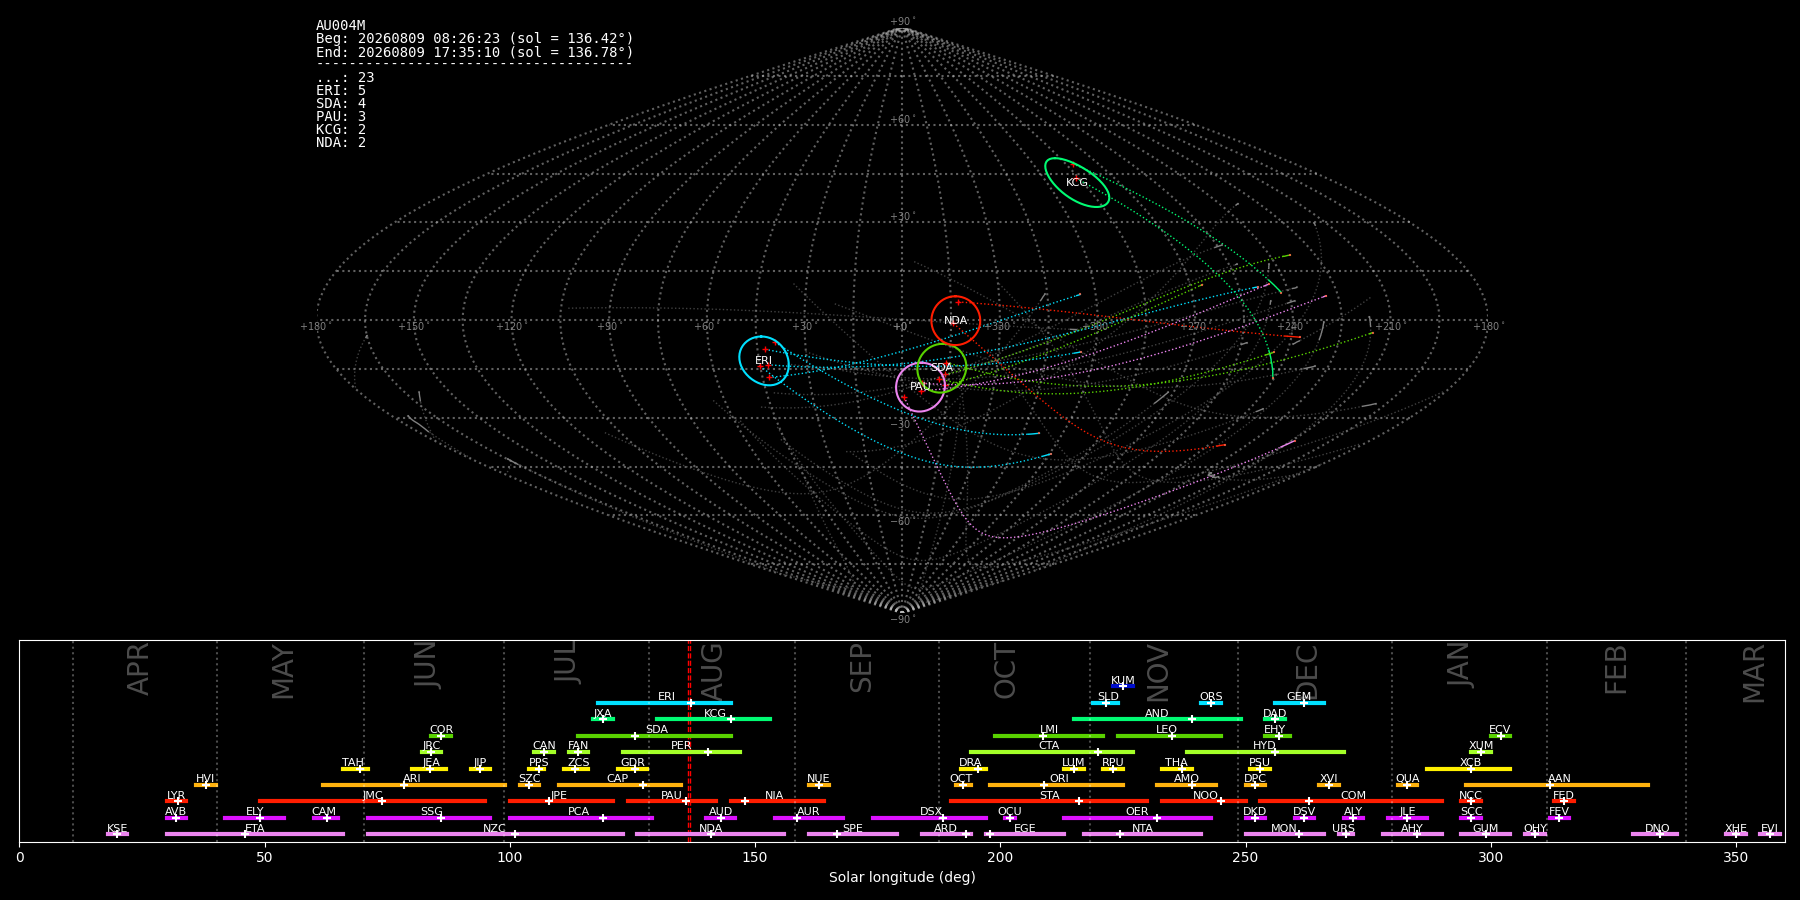Click the AUG month label
1800x900 pixels.
(712, 670)
